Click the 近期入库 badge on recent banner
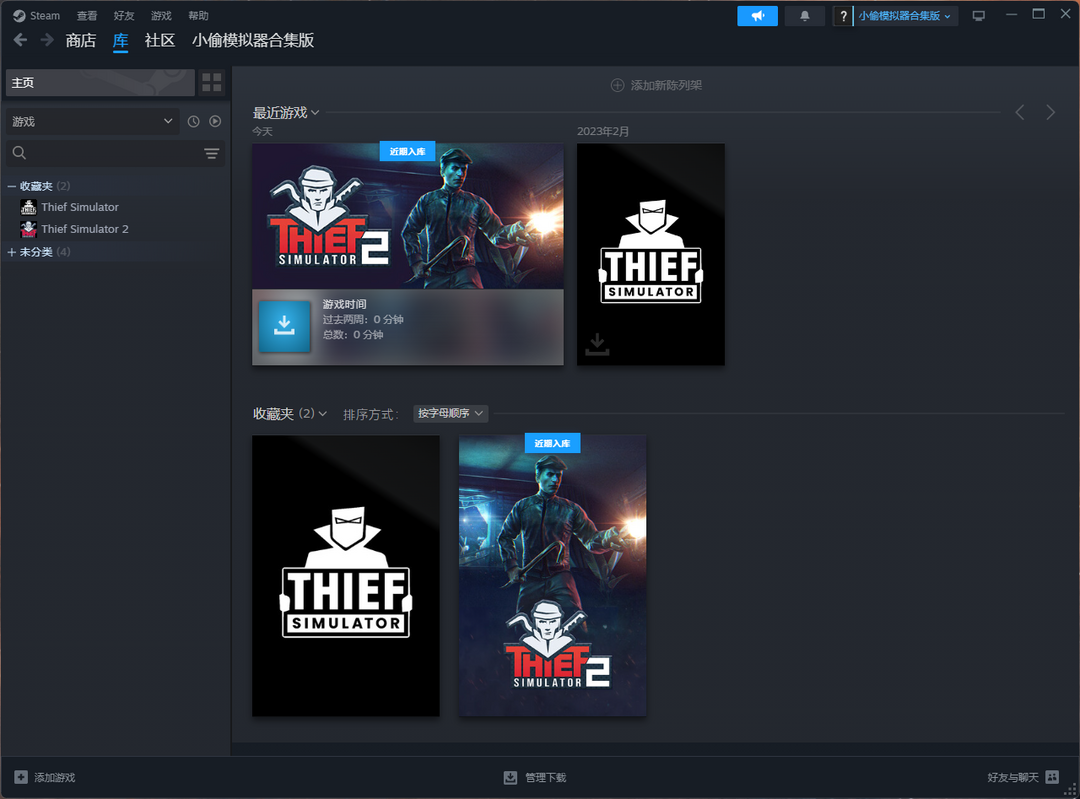1080x799 pixels. (x=408, y=152)
